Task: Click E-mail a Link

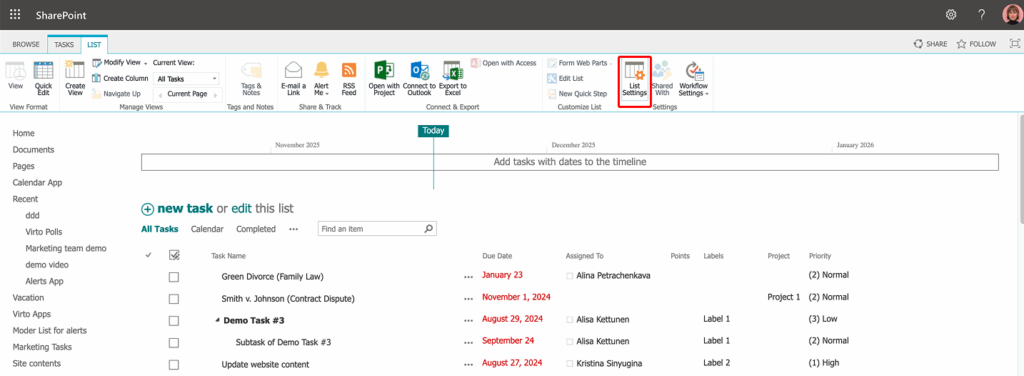Action: [293, 79]
